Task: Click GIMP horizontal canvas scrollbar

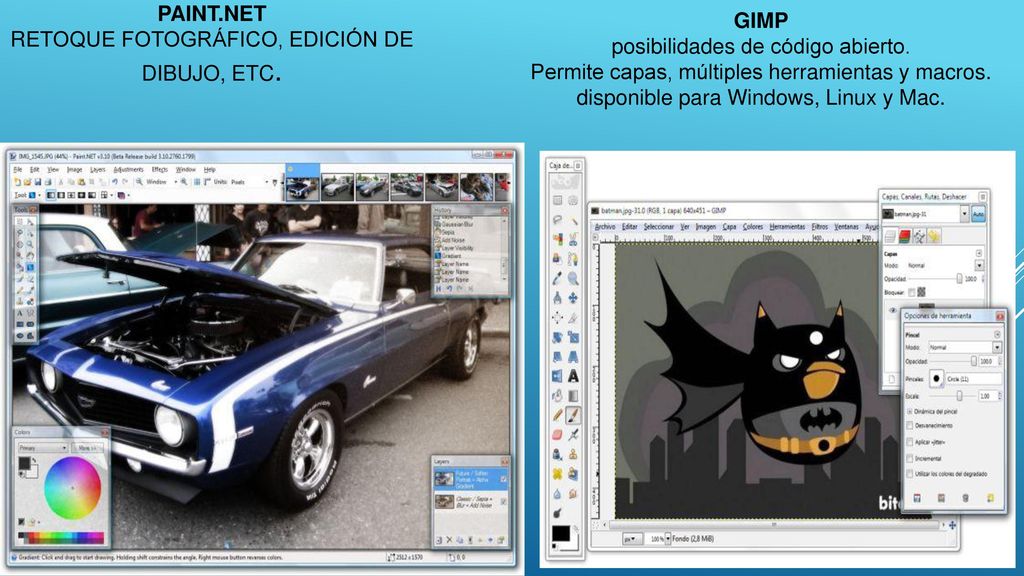Action: click(773, 525)
